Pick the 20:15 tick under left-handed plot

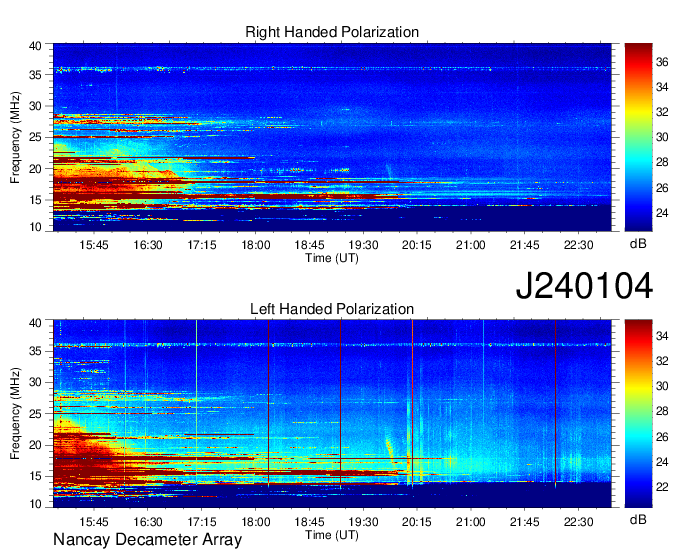point(417,522)
